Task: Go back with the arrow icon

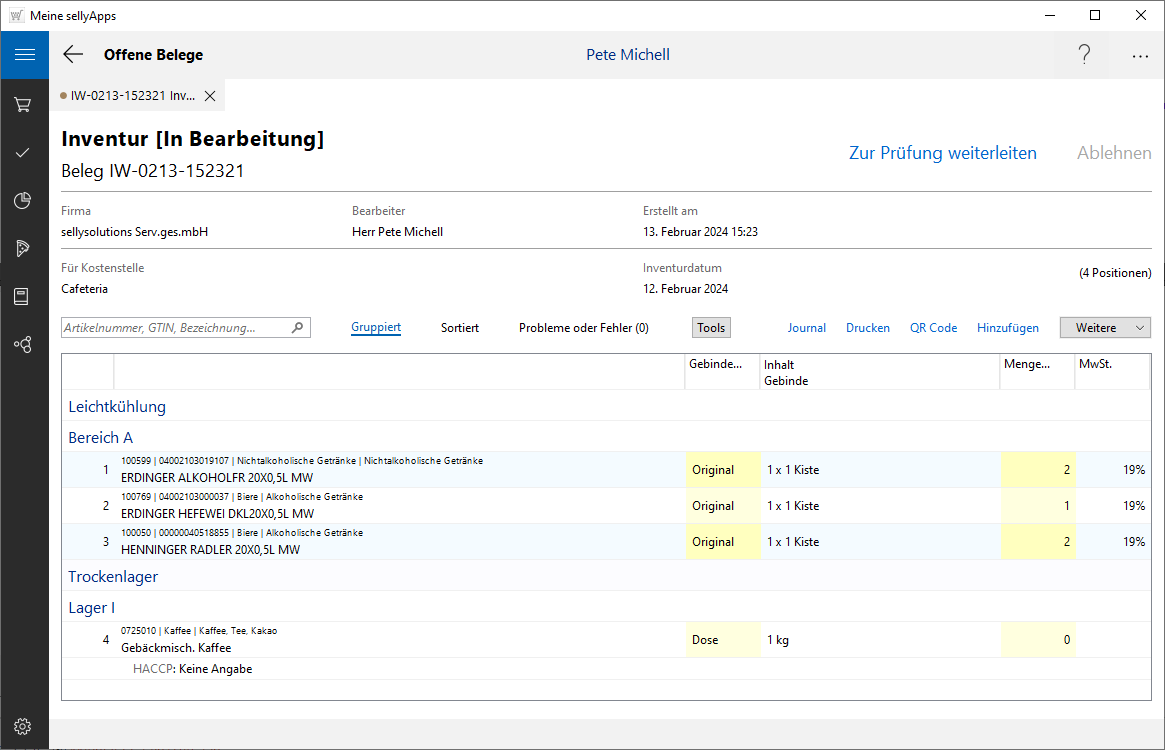Action: (73, 55)
